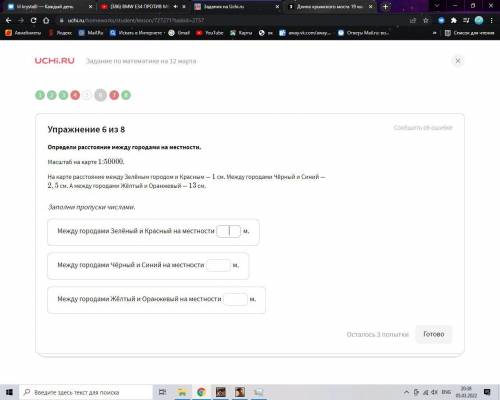Open a new browser tab
The image size is (500, 400).
click(x=385, y=6)
